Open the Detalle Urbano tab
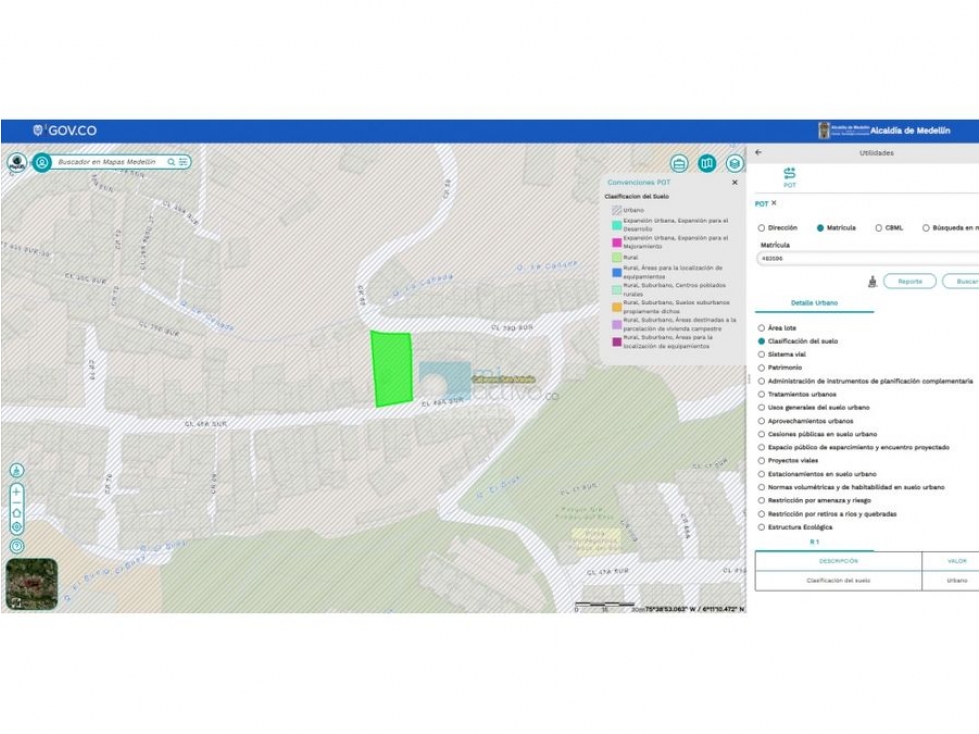979x734 pixels. pos(814,303)
